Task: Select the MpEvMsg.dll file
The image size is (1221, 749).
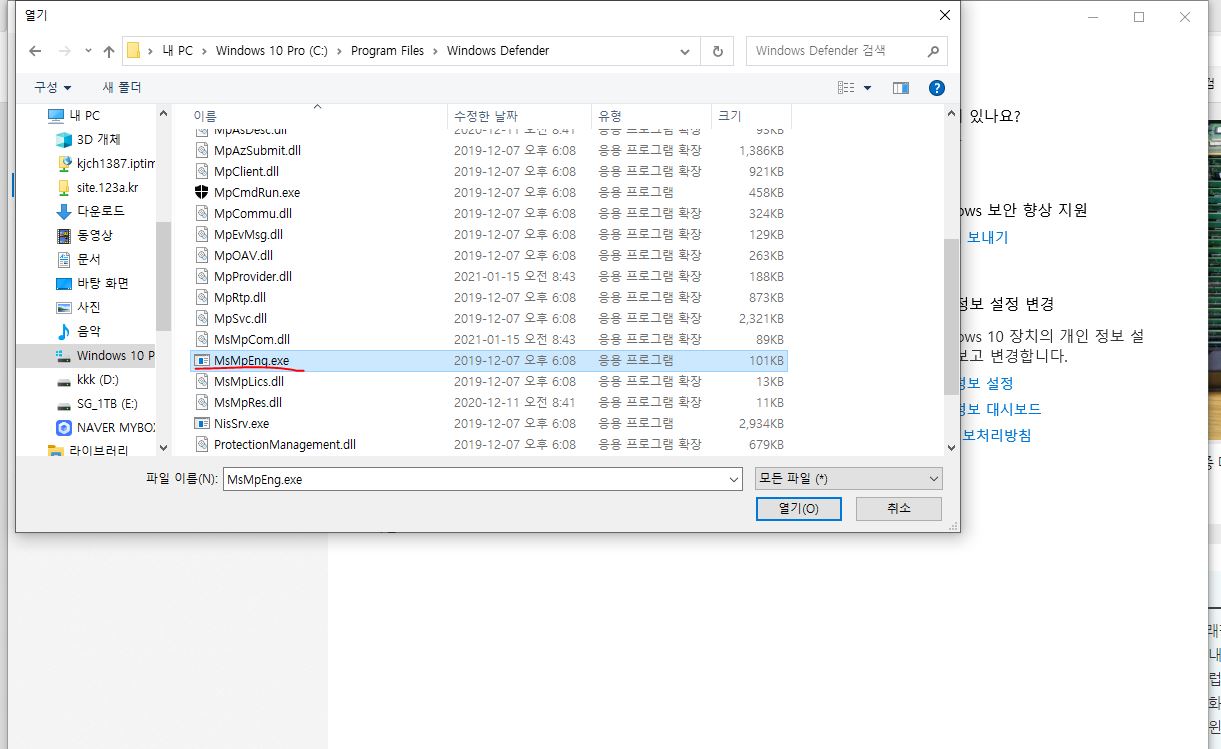Action: (x=489, y=234)
